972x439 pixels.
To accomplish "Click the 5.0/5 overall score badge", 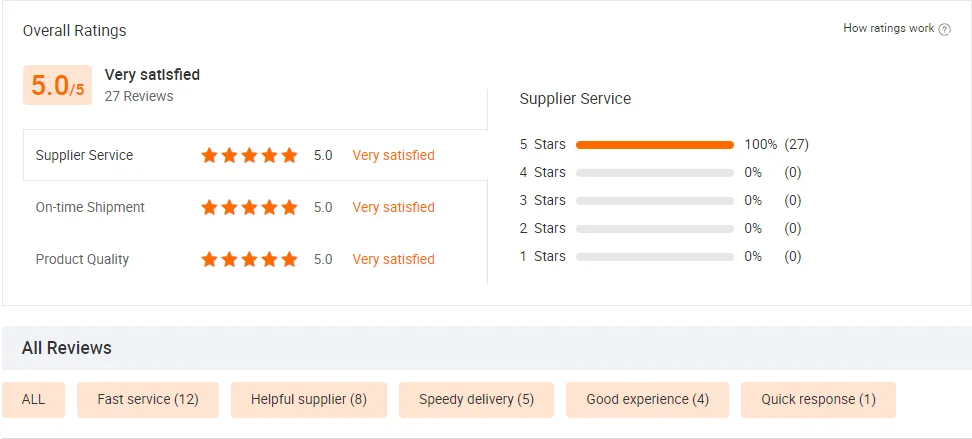I will 58,86.
